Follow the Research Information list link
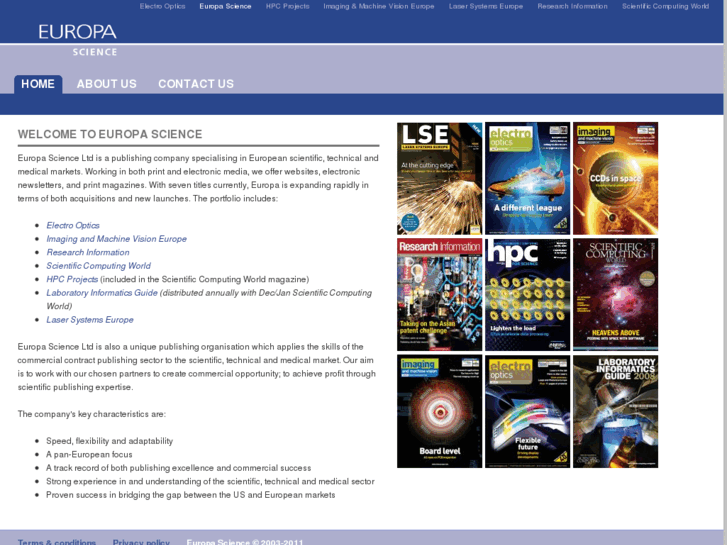 coord(88,252)
